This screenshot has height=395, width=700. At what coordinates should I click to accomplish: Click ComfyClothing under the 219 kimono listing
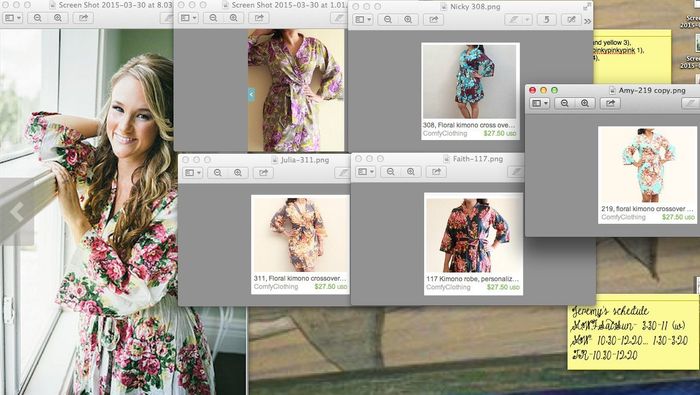623,217
